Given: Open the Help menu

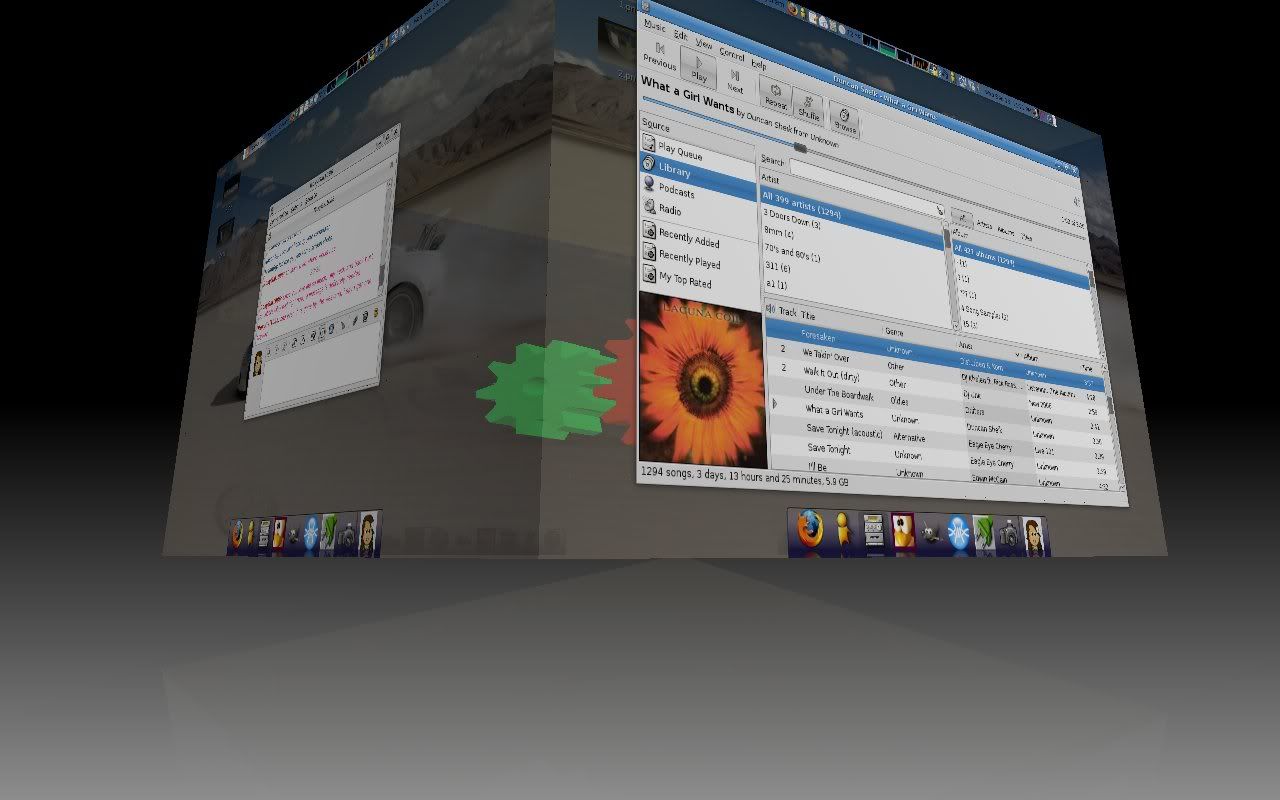Looking at the screenshot, I should pos(759,64).
